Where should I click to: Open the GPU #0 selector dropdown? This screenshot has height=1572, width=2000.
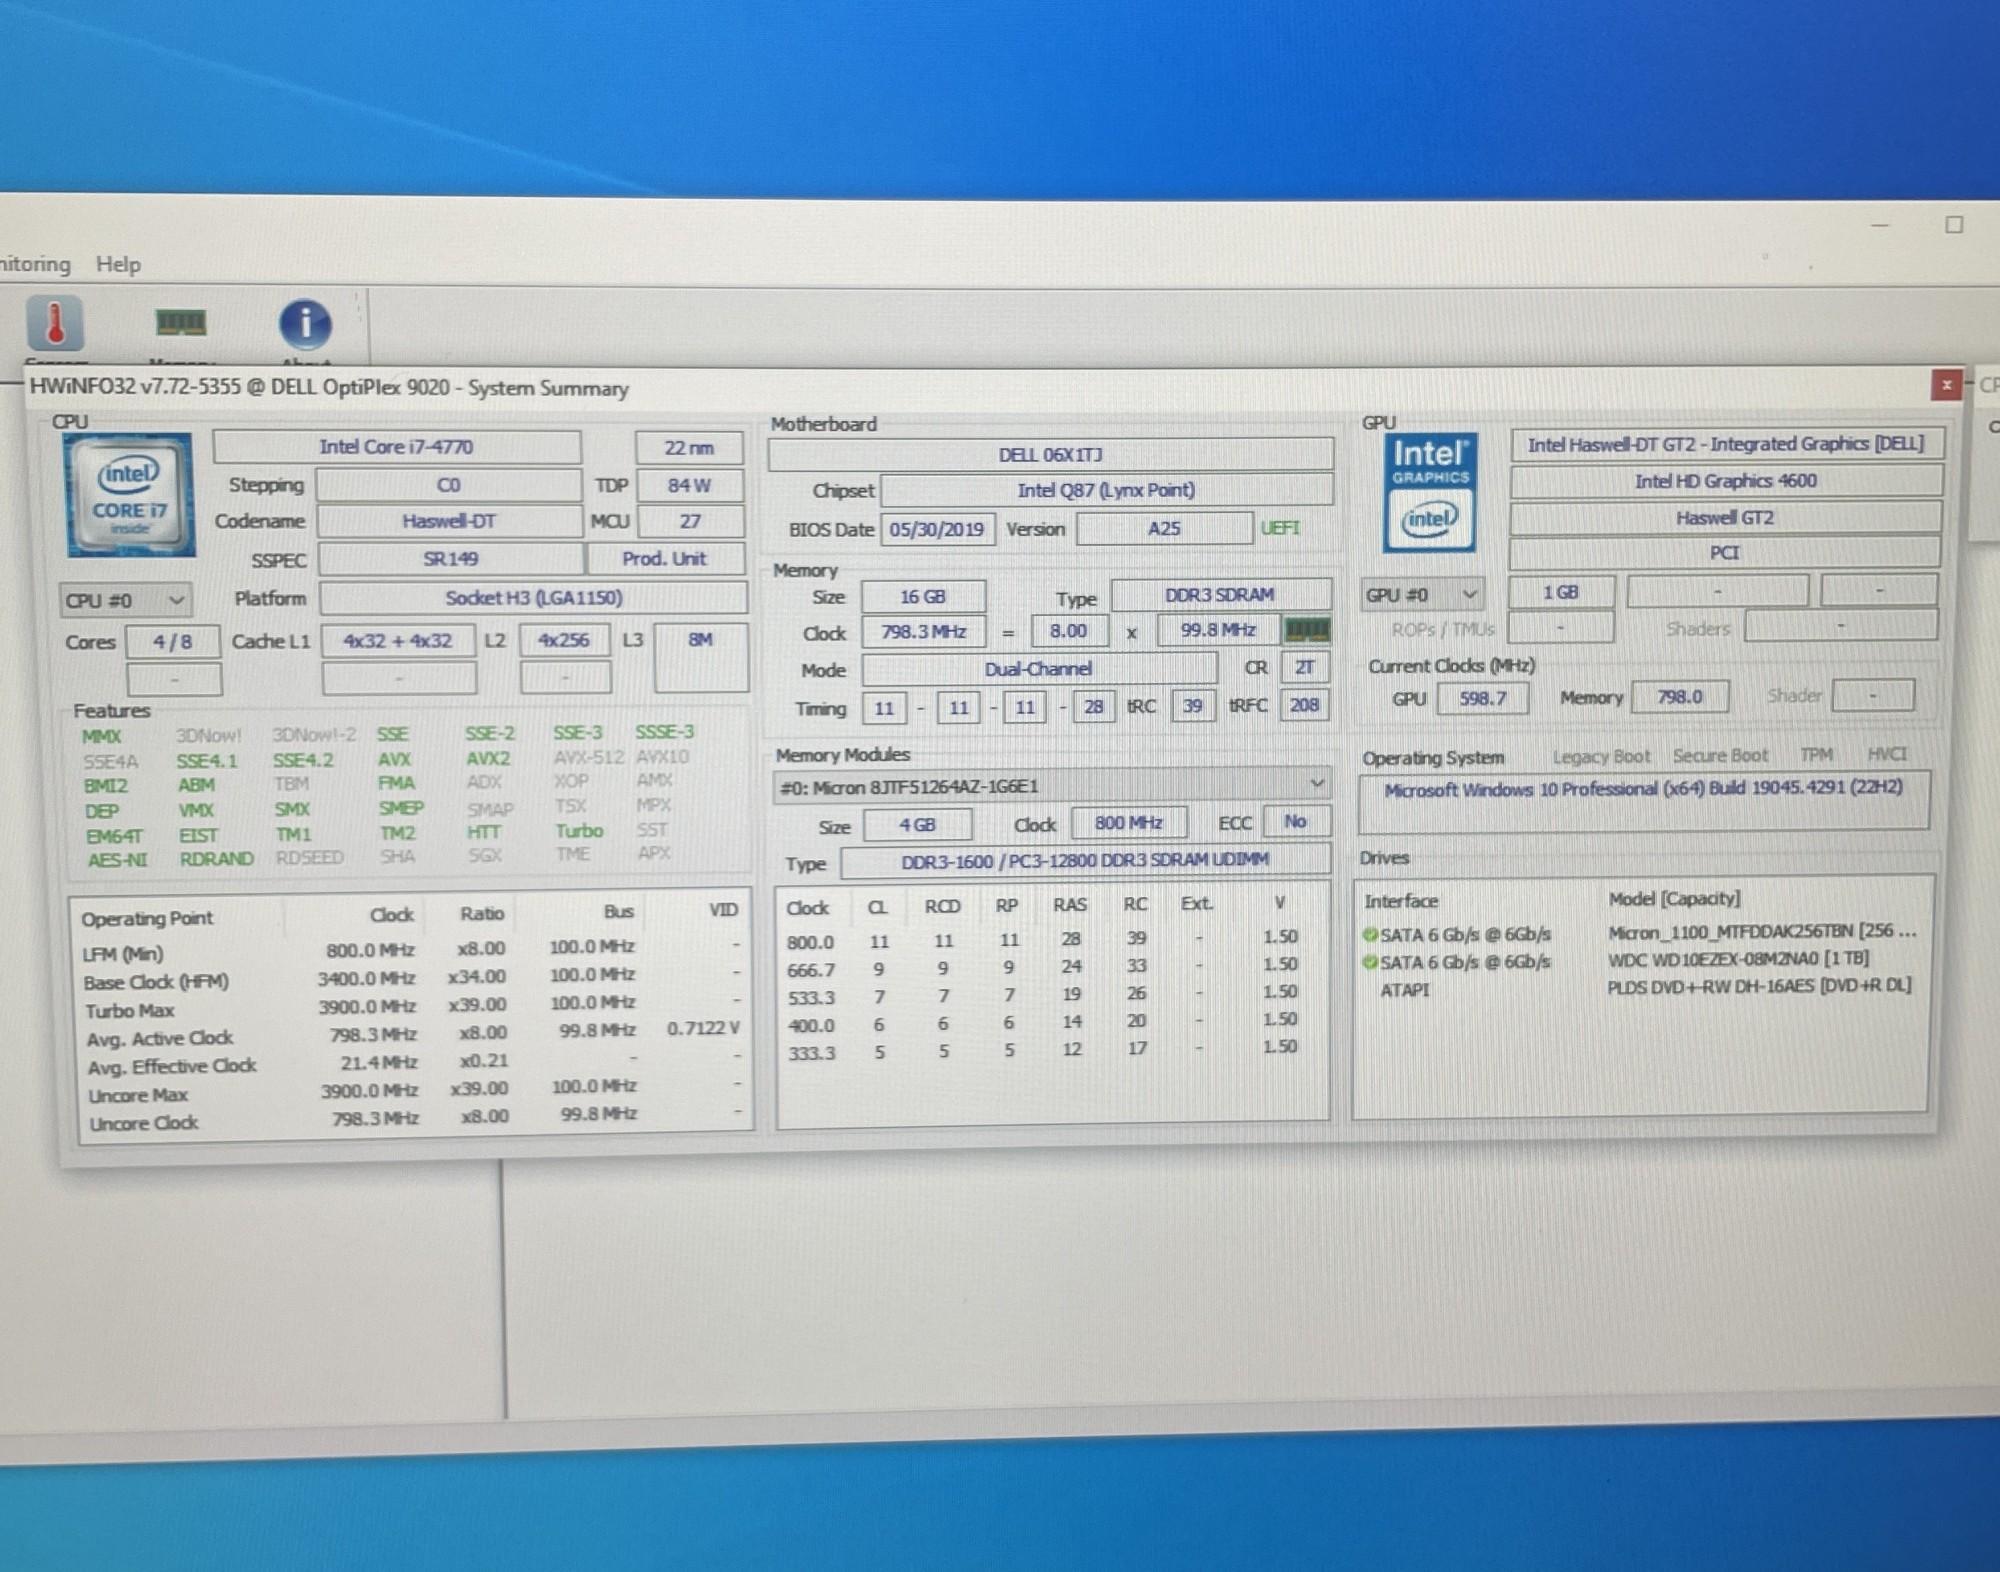tap(1421, 594)
